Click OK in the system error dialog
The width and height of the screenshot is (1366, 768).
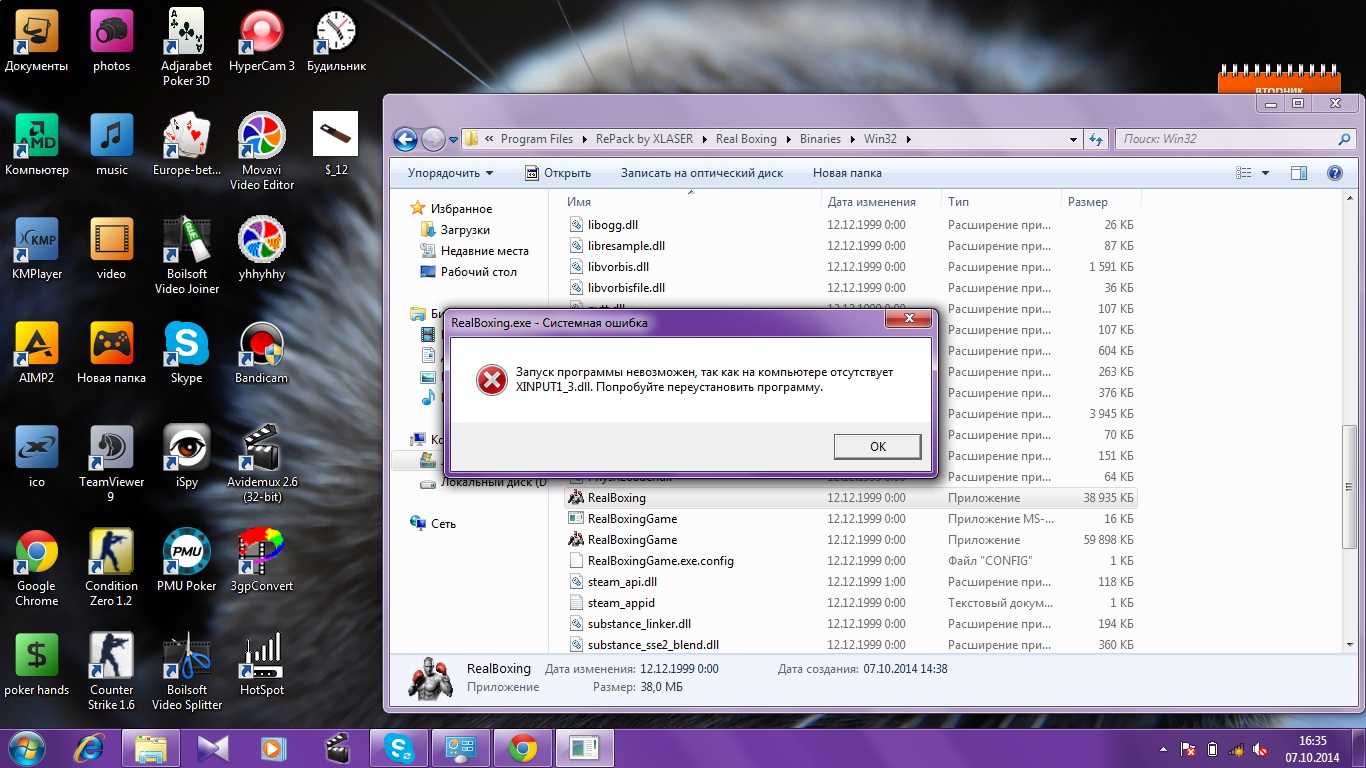(877, 446)
